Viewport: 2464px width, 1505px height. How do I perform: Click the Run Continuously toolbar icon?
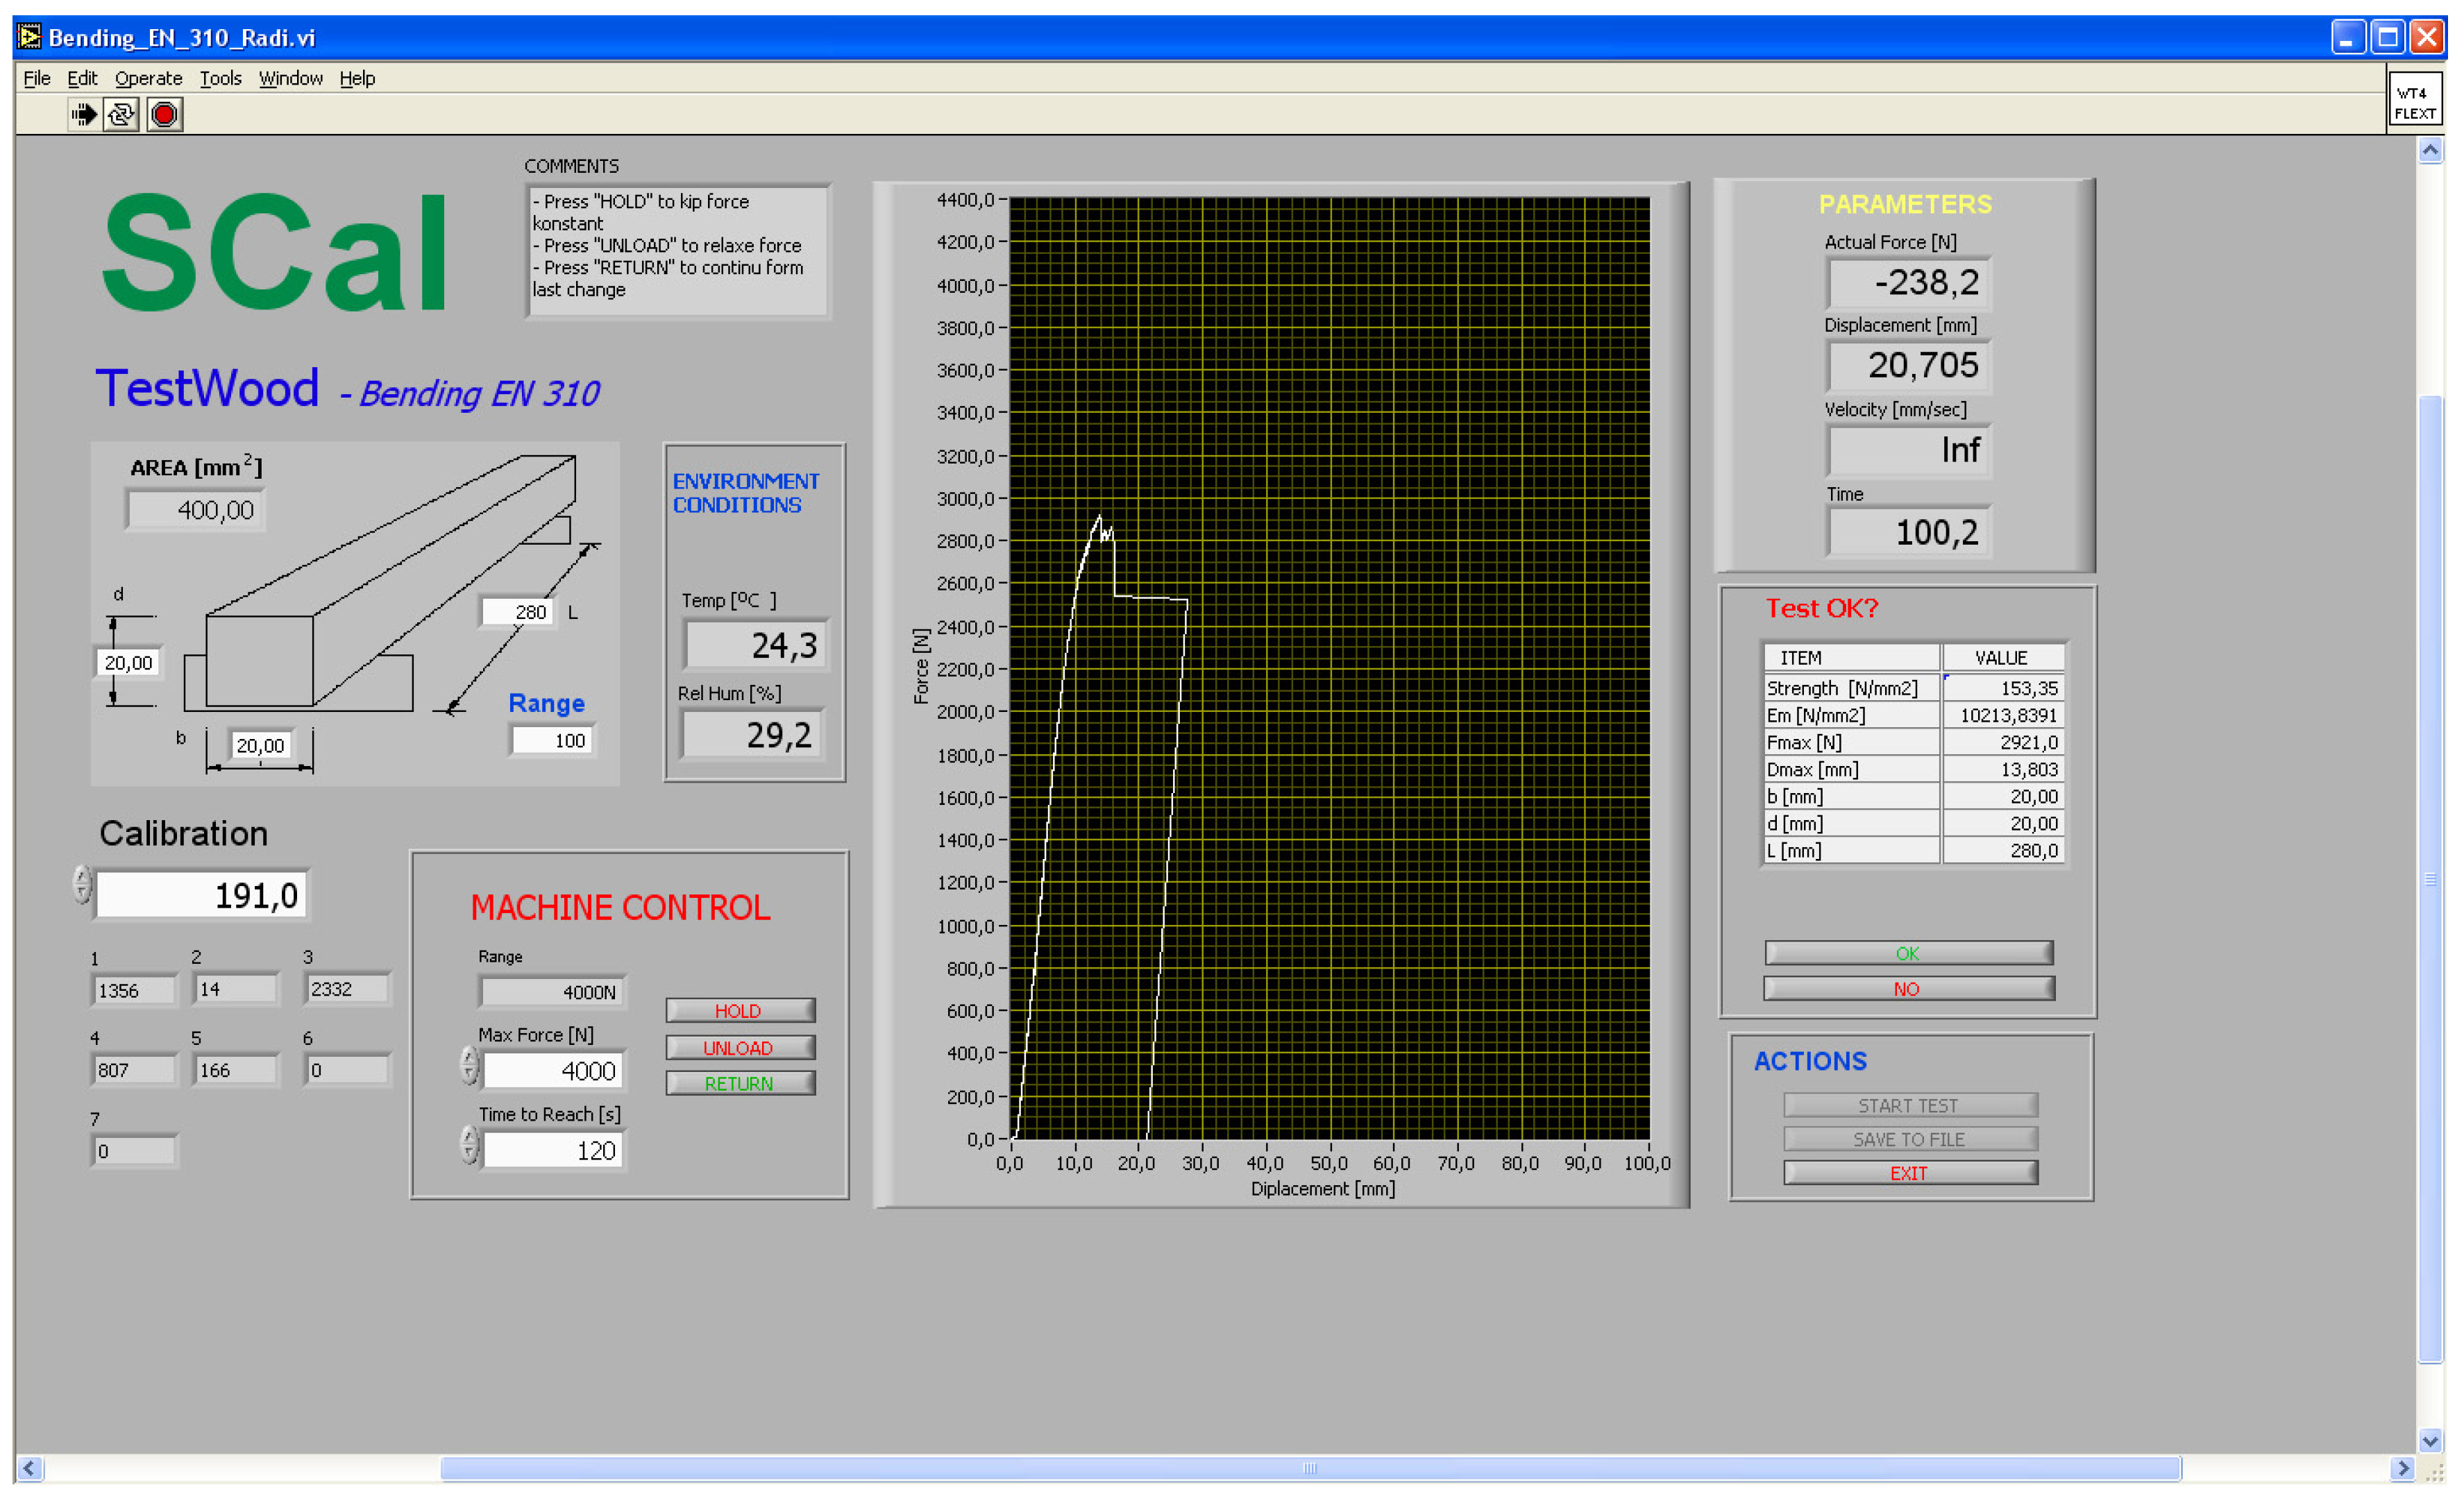tap(122, 115)
